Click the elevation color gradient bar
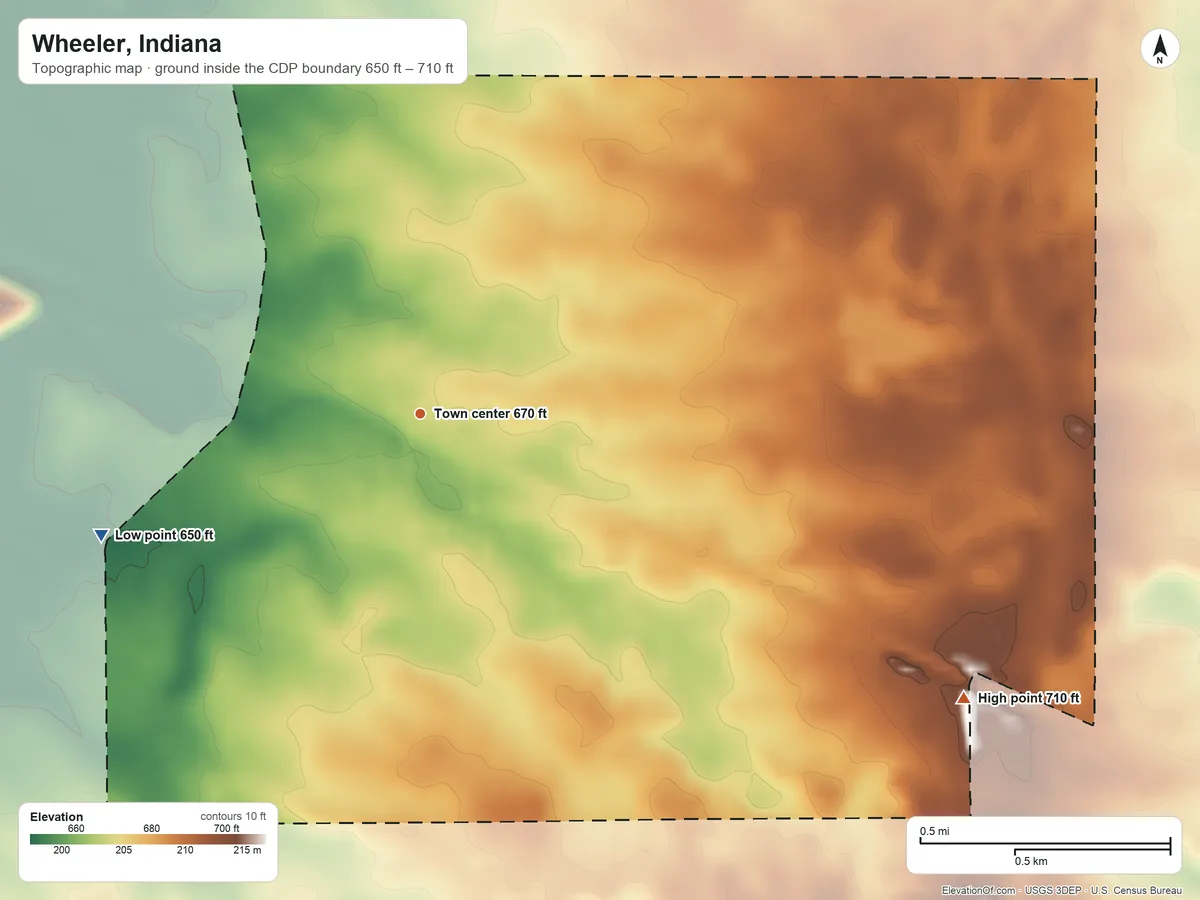Image resolution: width=1200 pixels, height=900 pixels. tap(146, 840)
